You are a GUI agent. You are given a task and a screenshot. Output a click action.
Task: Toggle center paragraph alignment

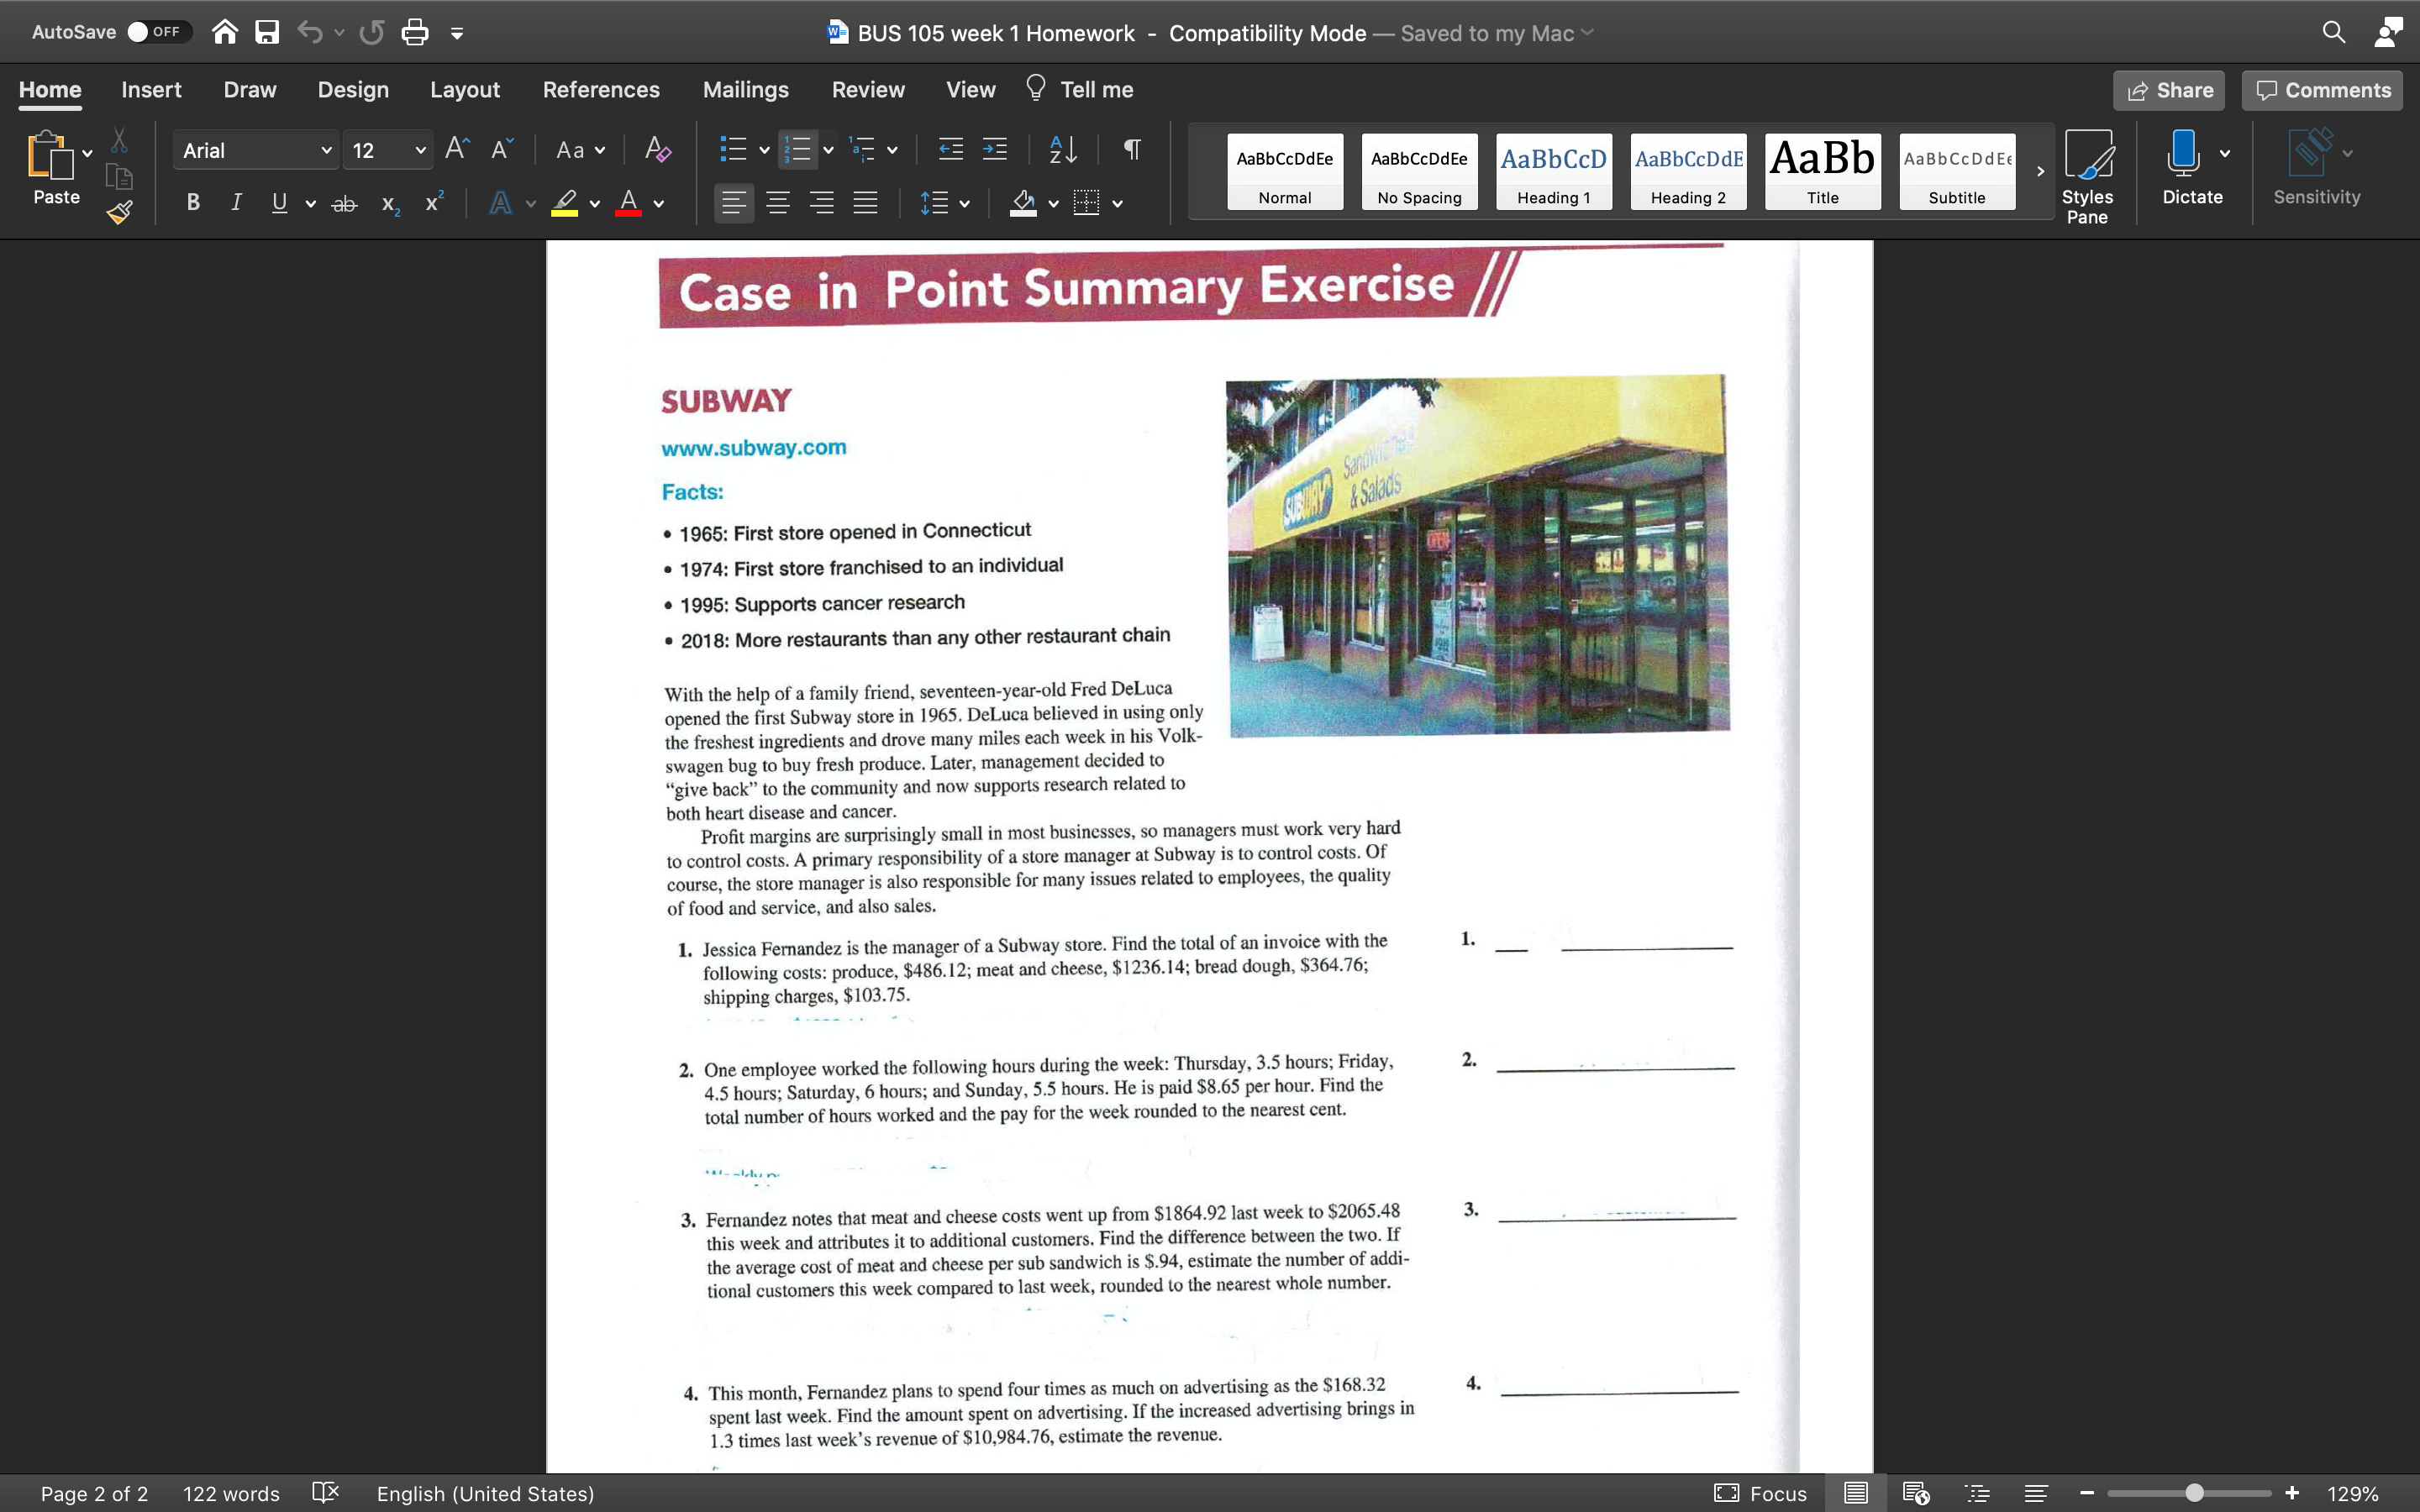[x=778, y=203]
